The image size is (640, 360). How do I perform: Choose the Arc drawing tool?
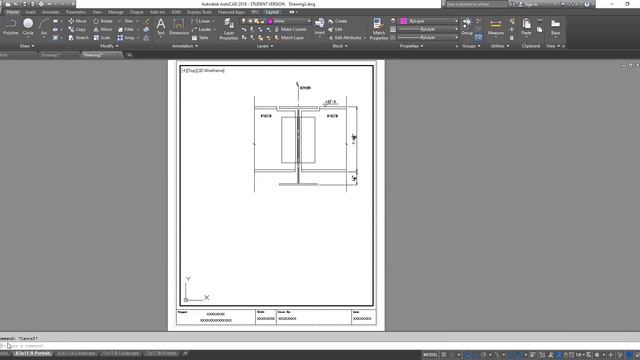44,27
